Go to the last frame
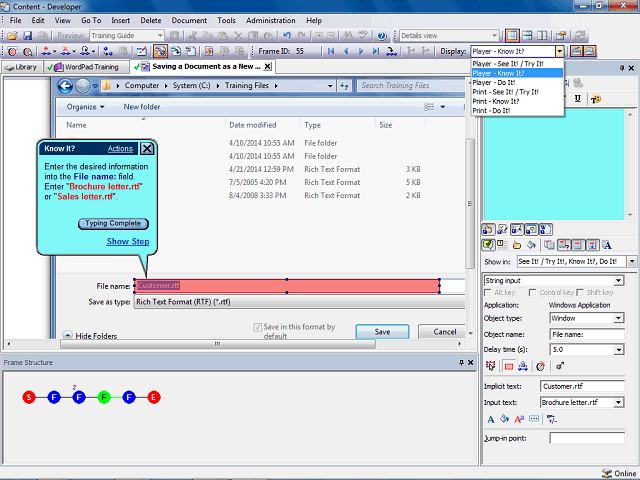The image size is (640, 480). [376, 51]
